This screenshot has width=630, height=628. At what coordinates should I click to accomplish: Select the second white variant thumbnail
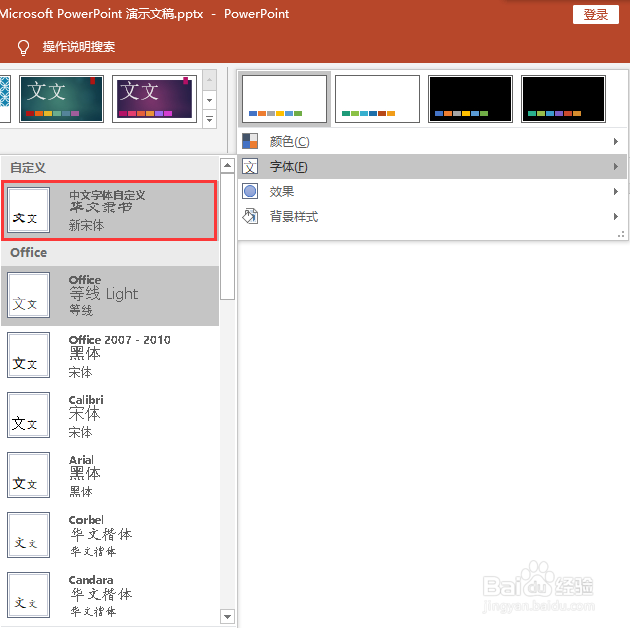coord(377,99)
